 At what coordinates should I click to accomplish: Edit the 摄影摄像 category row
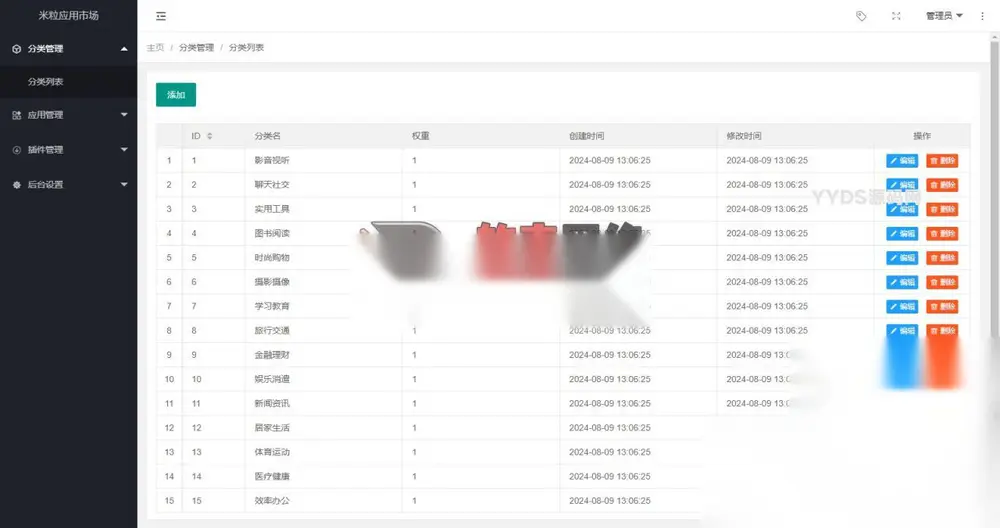(902, 282)
